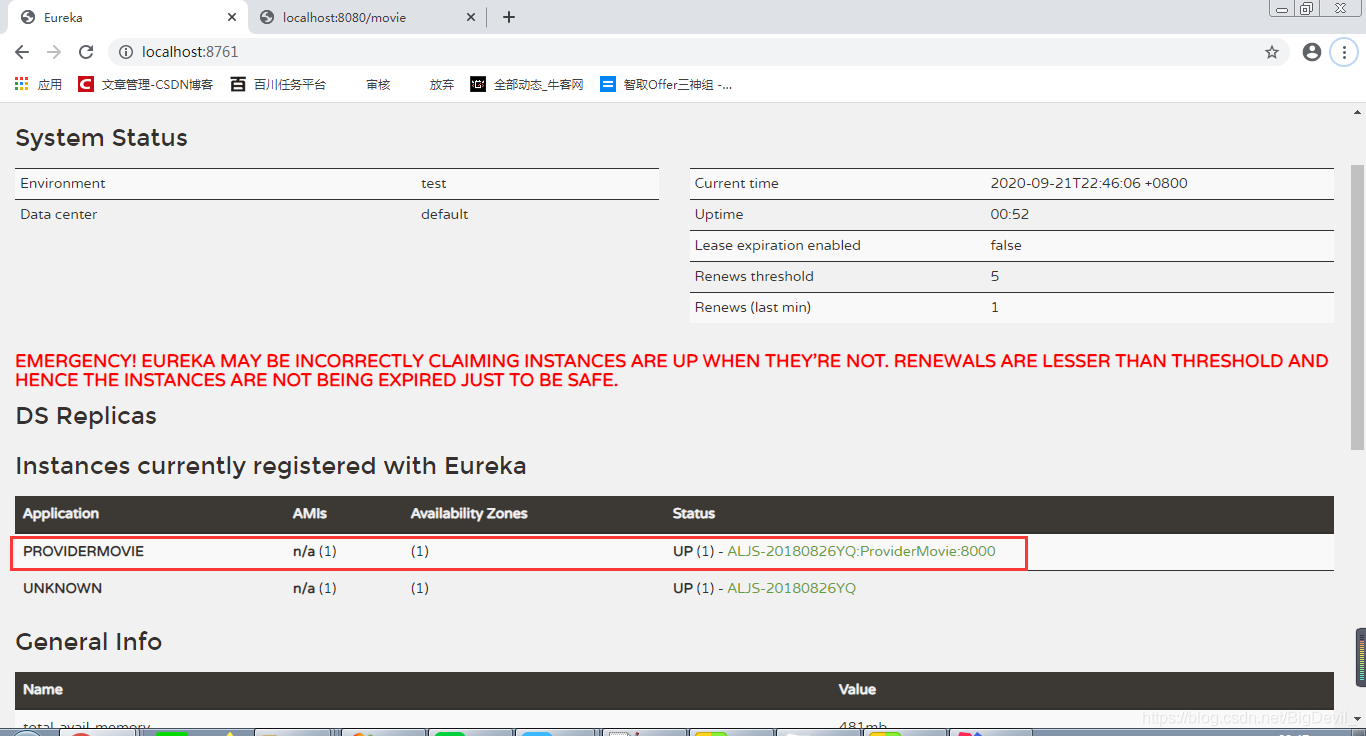
Task: Click the Value column header under General Info
Action: pos(857,690)
